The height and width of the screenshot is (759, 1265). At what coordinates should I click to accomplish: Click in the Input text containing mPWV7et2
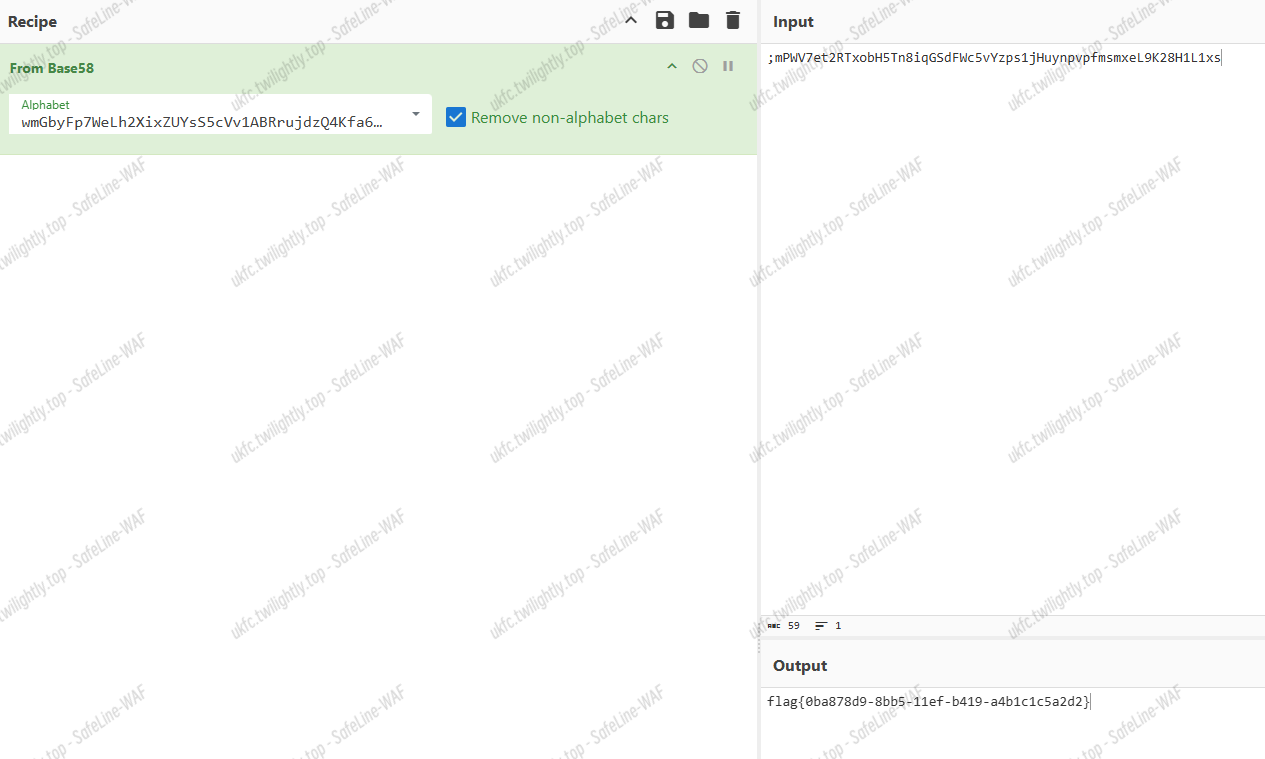click(x=996, y=58)
